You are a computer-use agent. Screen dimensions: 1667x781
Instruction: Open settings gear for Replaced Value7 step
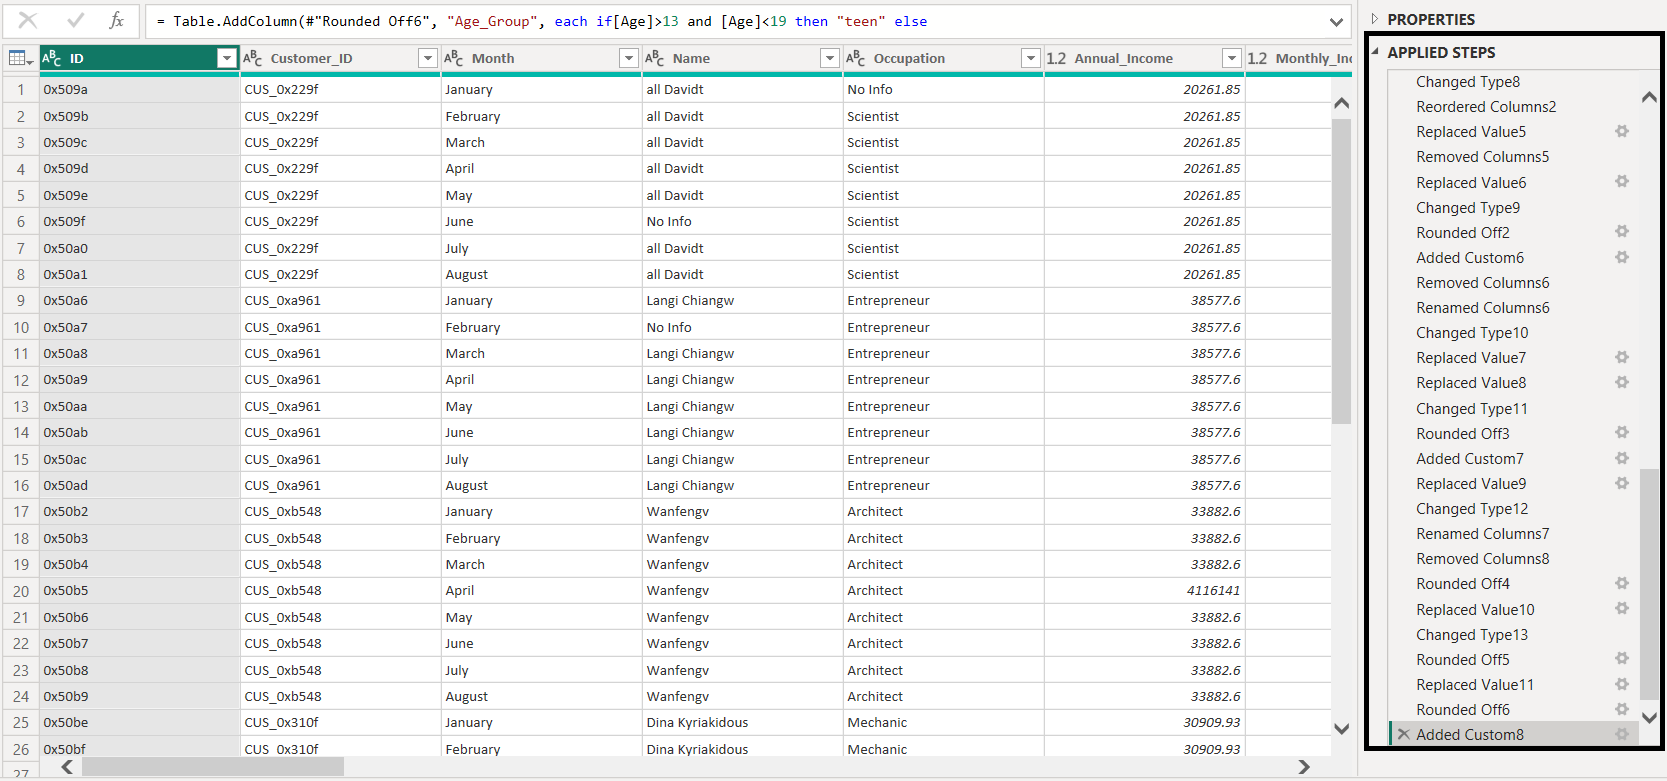1622,357
